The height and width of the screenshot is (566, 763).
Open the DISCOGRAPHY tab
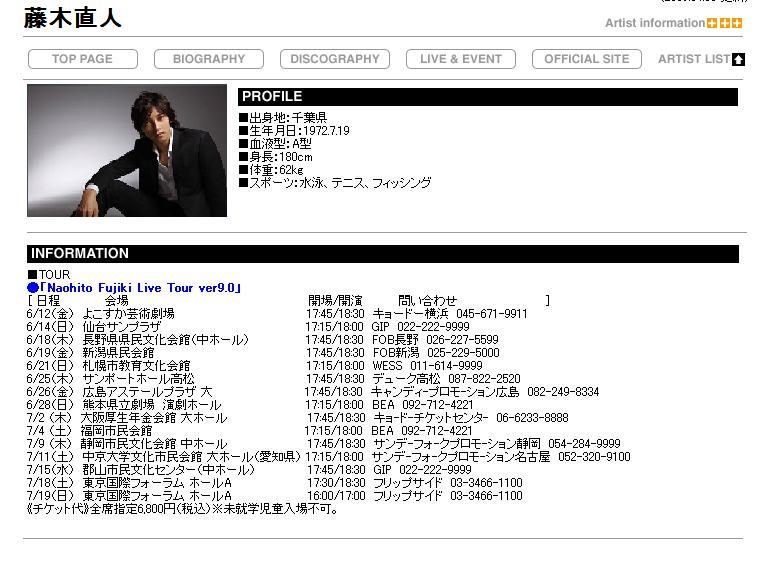[x=335, y=59]
